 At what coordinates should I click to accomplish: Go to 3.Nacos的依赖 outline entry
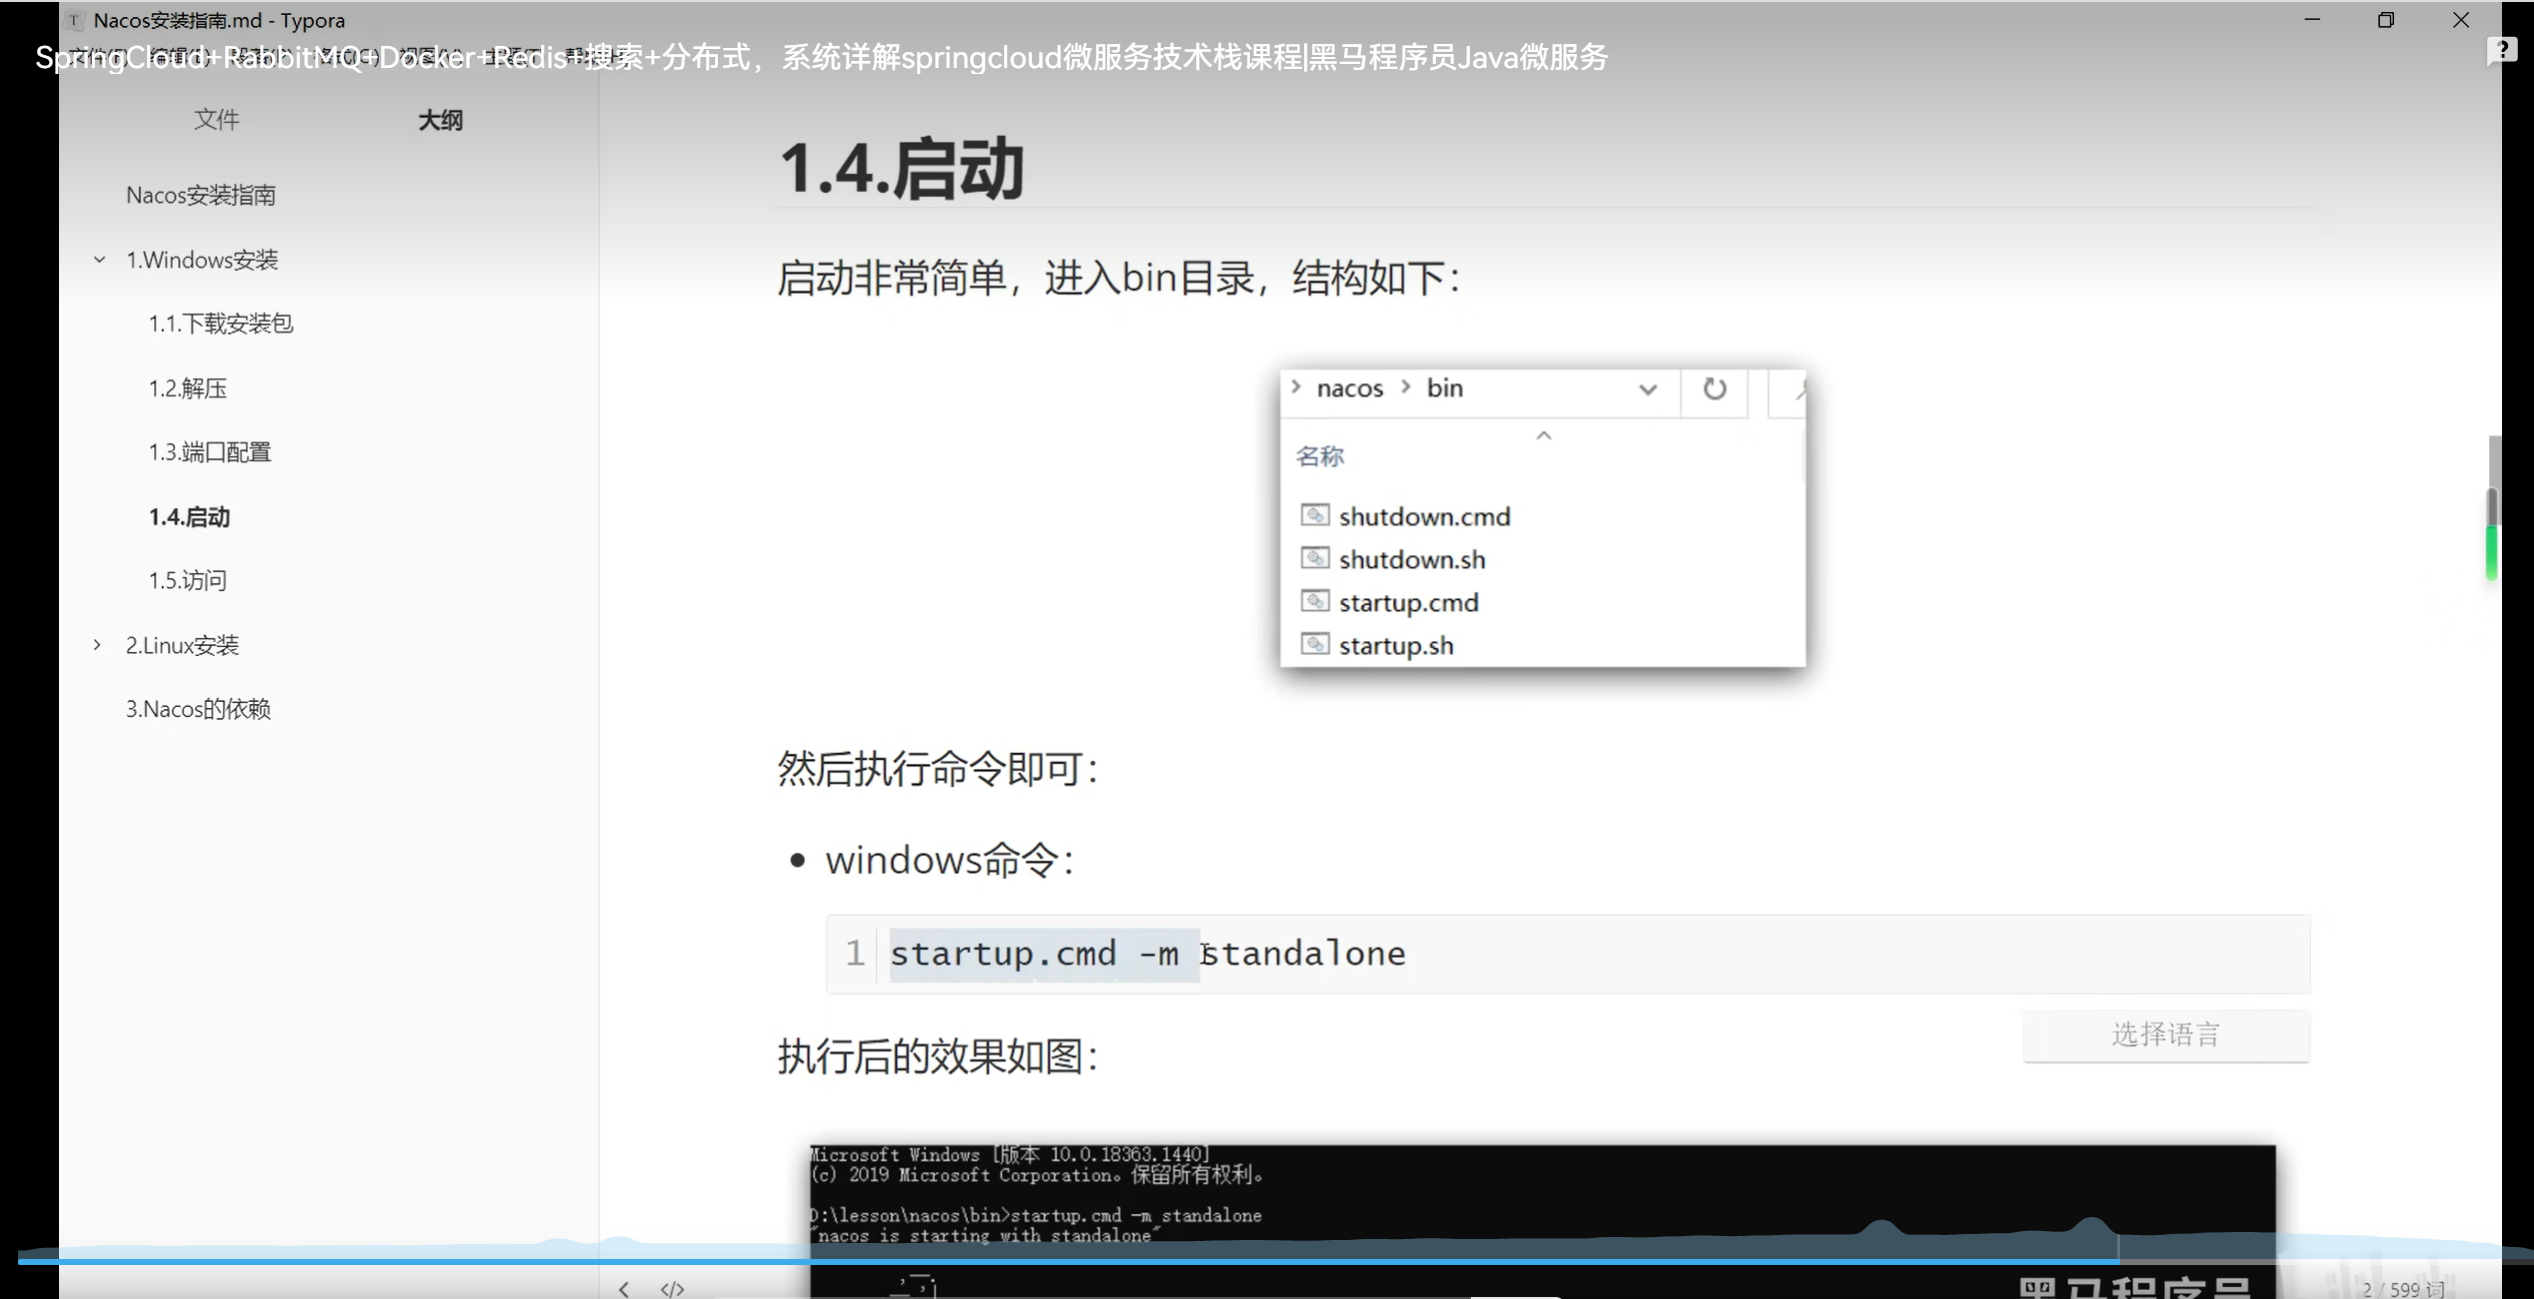tap(198, 709)
